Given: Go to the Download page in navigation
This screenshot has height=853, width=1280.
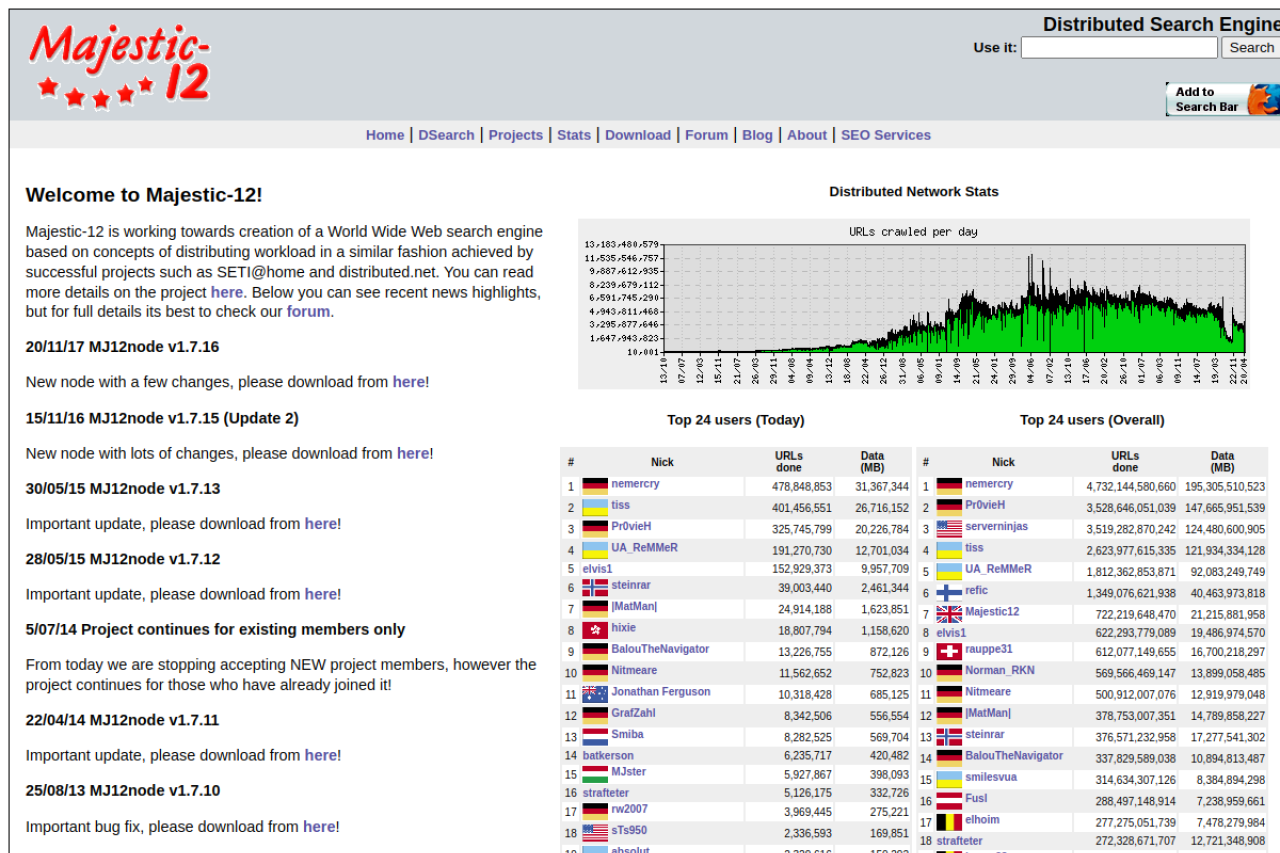Looking at the screenshot, I should coord(638,135).
